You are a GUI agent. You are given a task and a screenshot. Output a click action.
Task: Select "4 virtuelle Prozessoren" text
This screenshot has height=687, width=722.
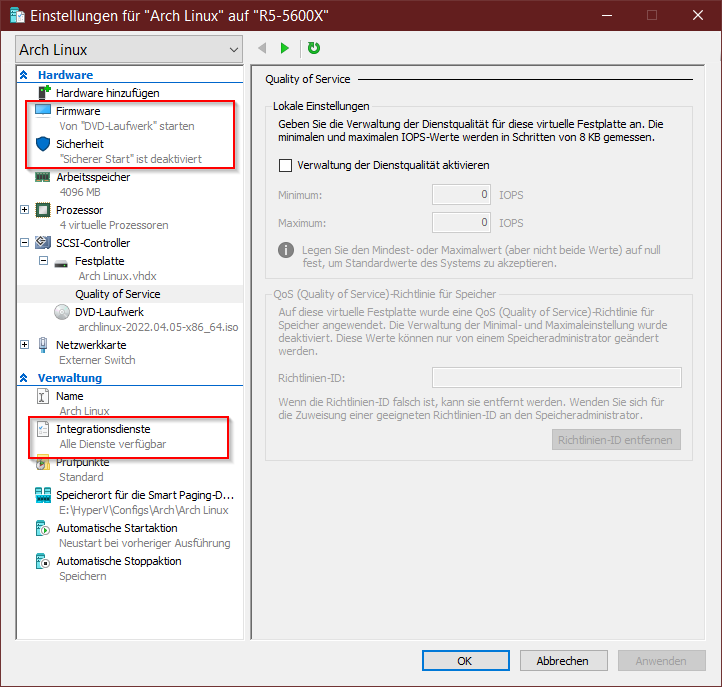pyautogui.click(x=114, y=225)
